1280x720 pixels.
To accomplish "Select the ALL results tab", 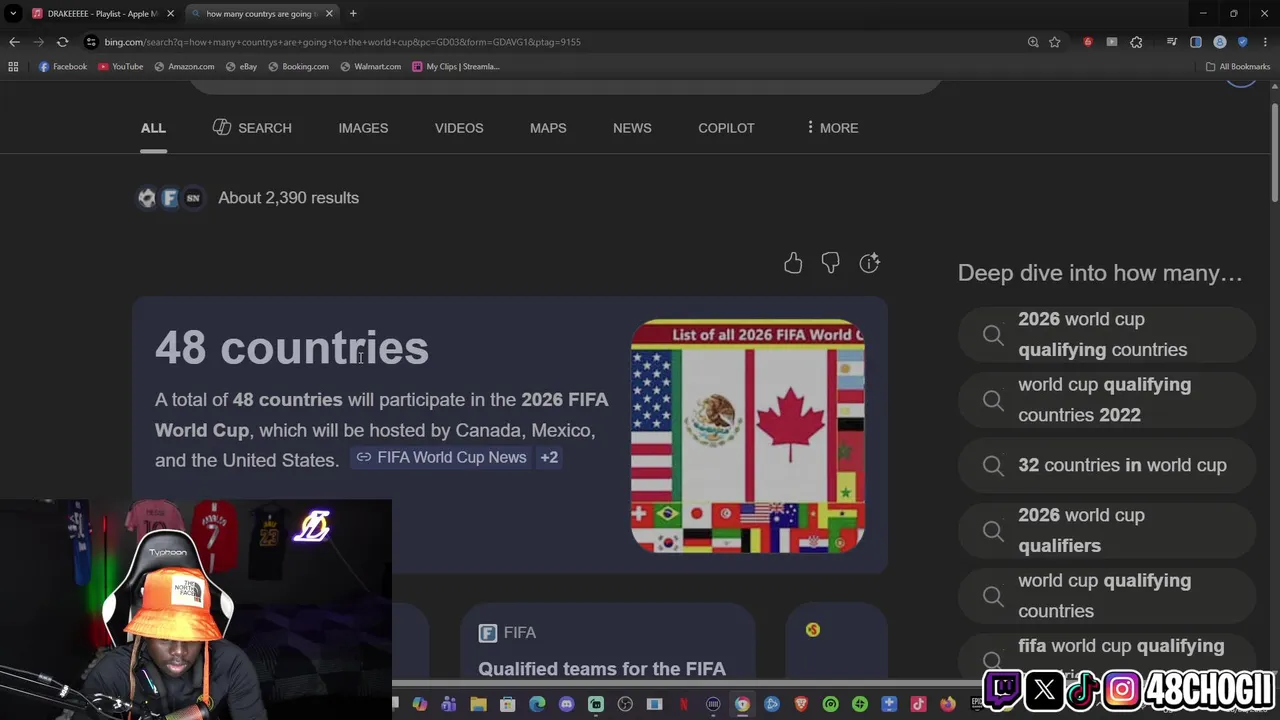I will (x=153, y=128).
